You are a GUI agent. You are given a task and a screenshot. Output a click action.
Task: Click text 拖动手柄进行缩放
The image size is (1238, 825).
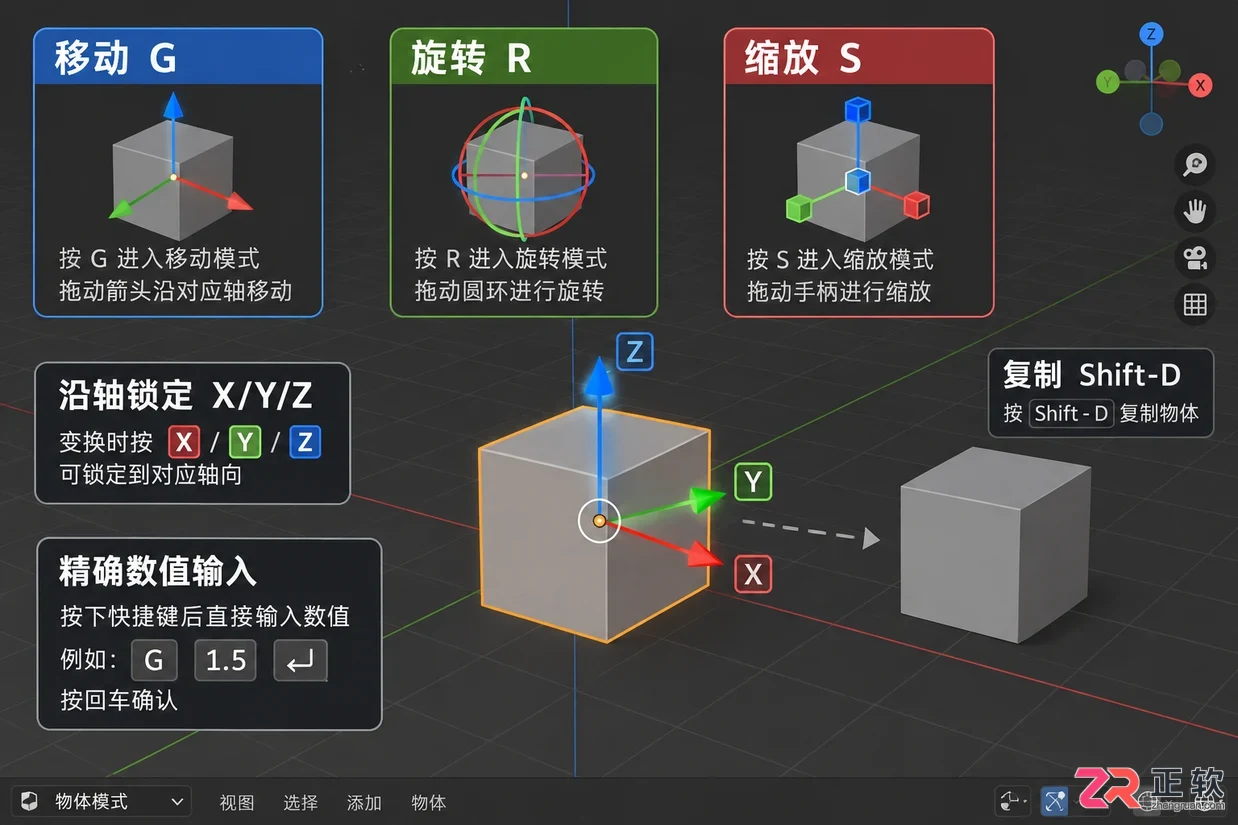[839, 291]
